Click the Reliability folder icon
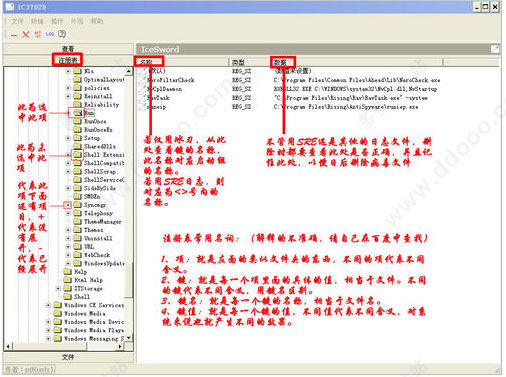 click(x=78, y=104)
